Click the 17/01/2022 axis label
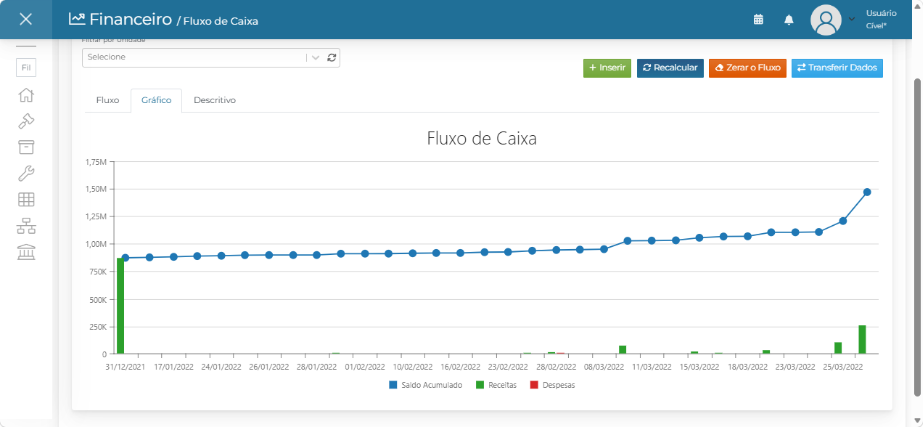 173,366
